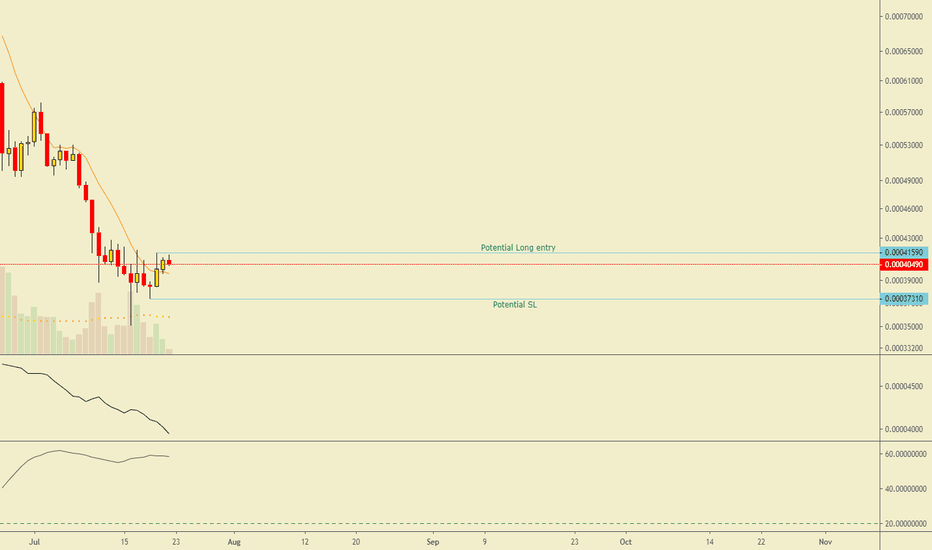Click the Oct date label

[625, 542]
